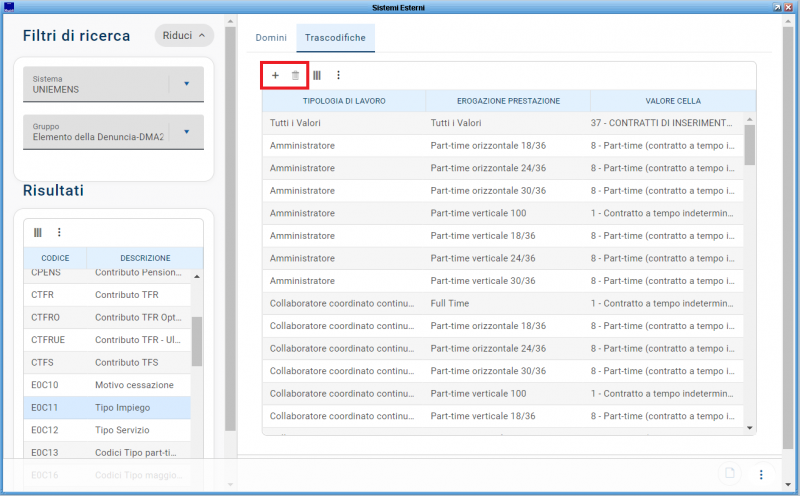Select Collaboratore Part-time verticale 100 row
Viewport: 800px width, 496px height.
coord(503,393)
